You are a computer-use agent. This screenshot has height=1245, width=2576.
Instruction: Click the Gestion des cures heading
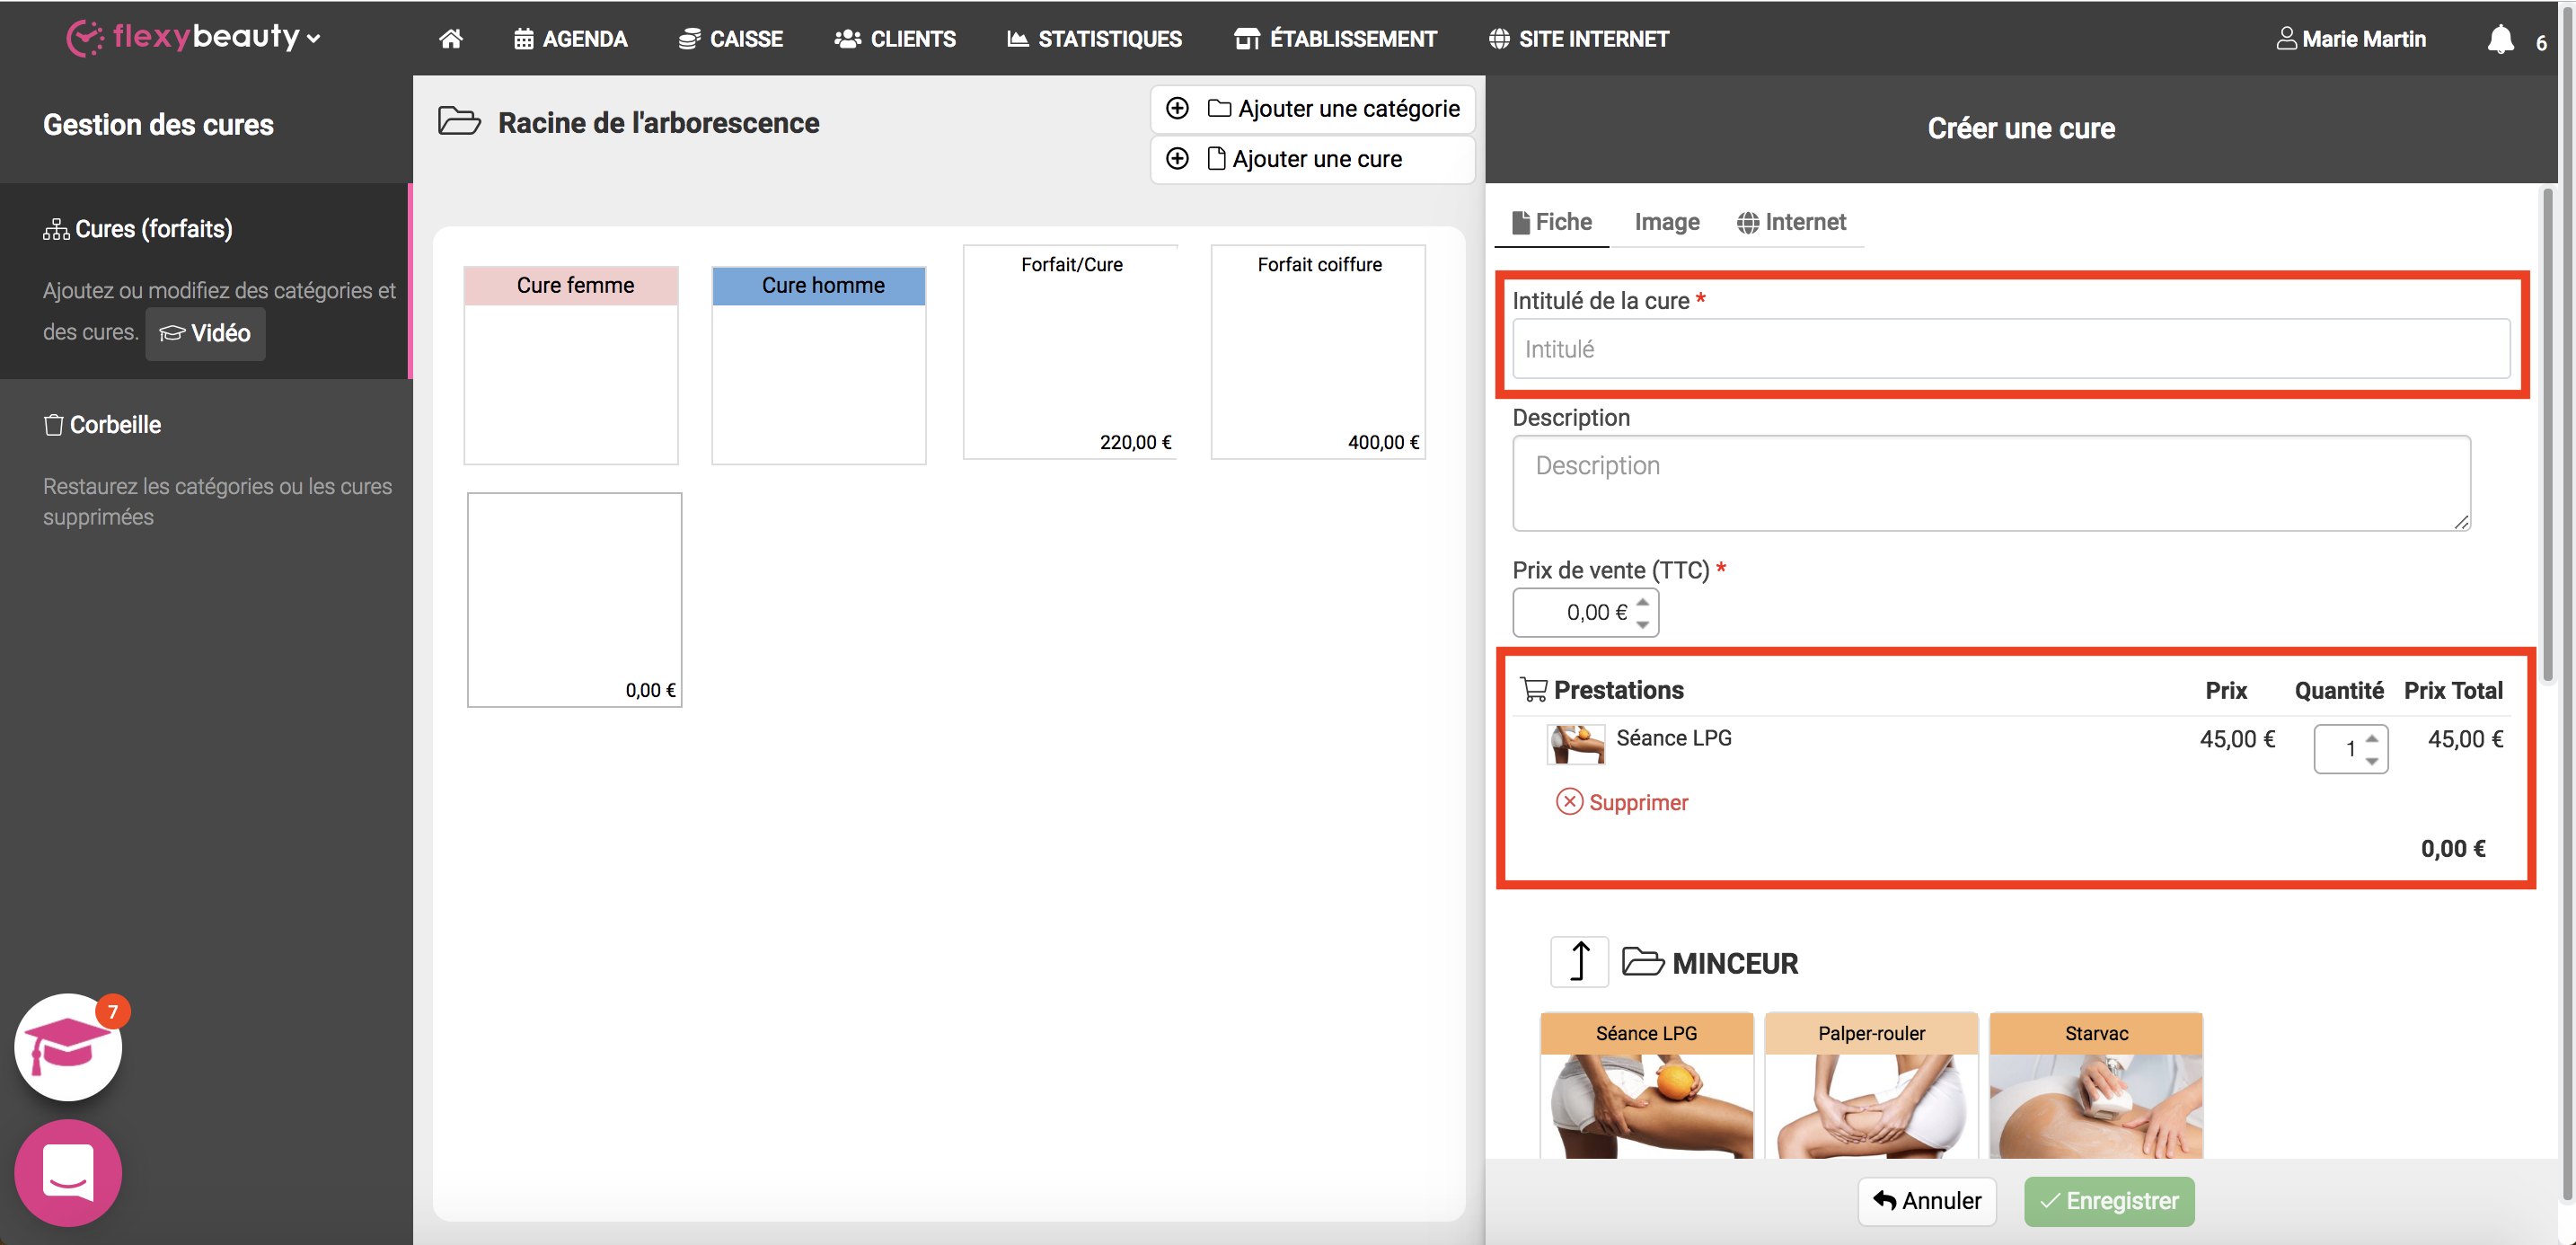point(158,125)
